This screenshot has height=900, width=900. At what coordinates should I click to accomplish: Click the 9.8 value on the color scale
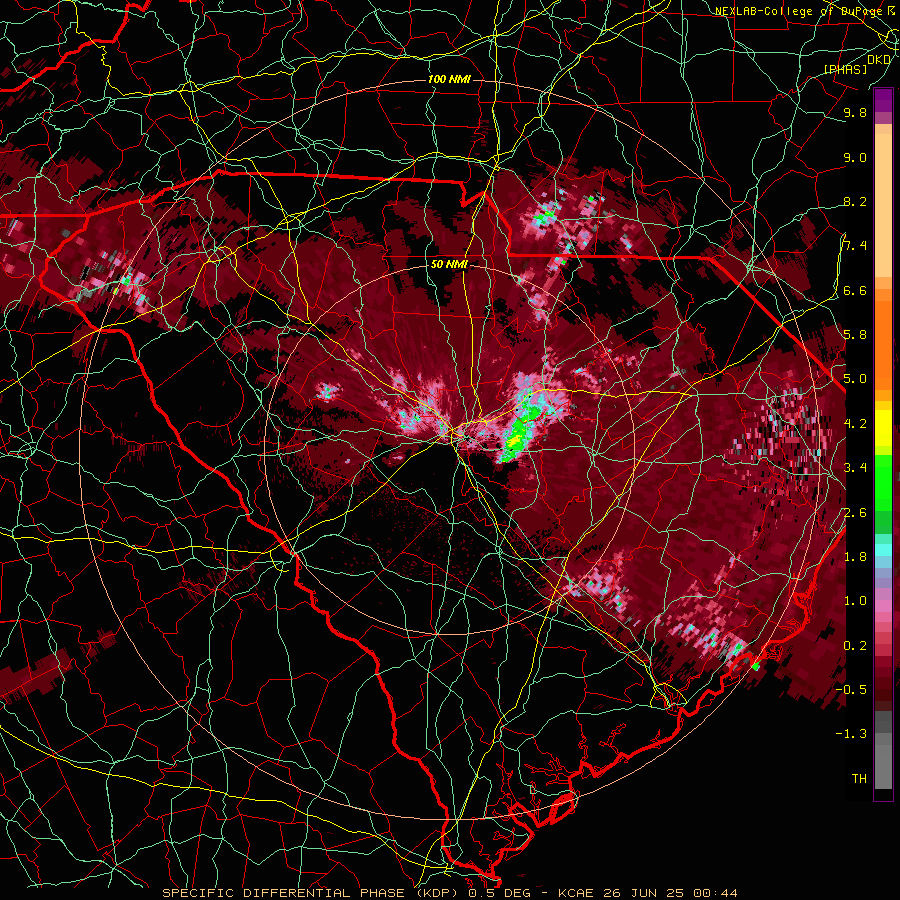coord(855,112)
